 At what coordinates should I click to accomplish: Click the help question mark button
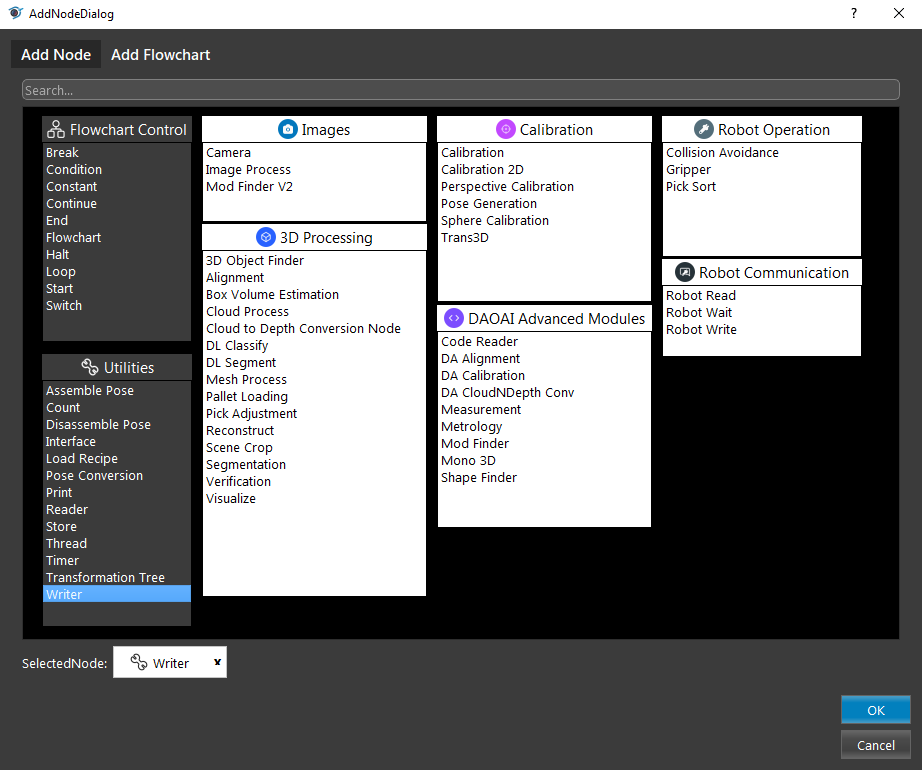click(x=854, y=14)
